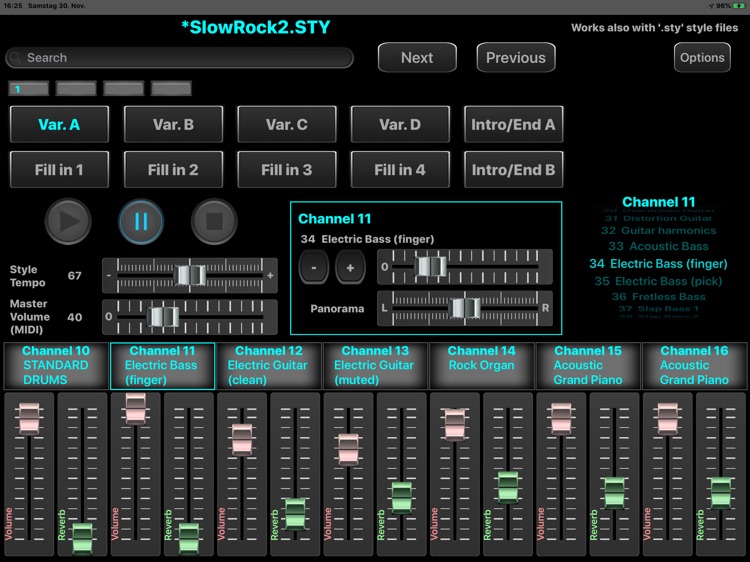Trigger Intro/End B
The height and width of the screenshot is (562, 750).
click(513, 170)
